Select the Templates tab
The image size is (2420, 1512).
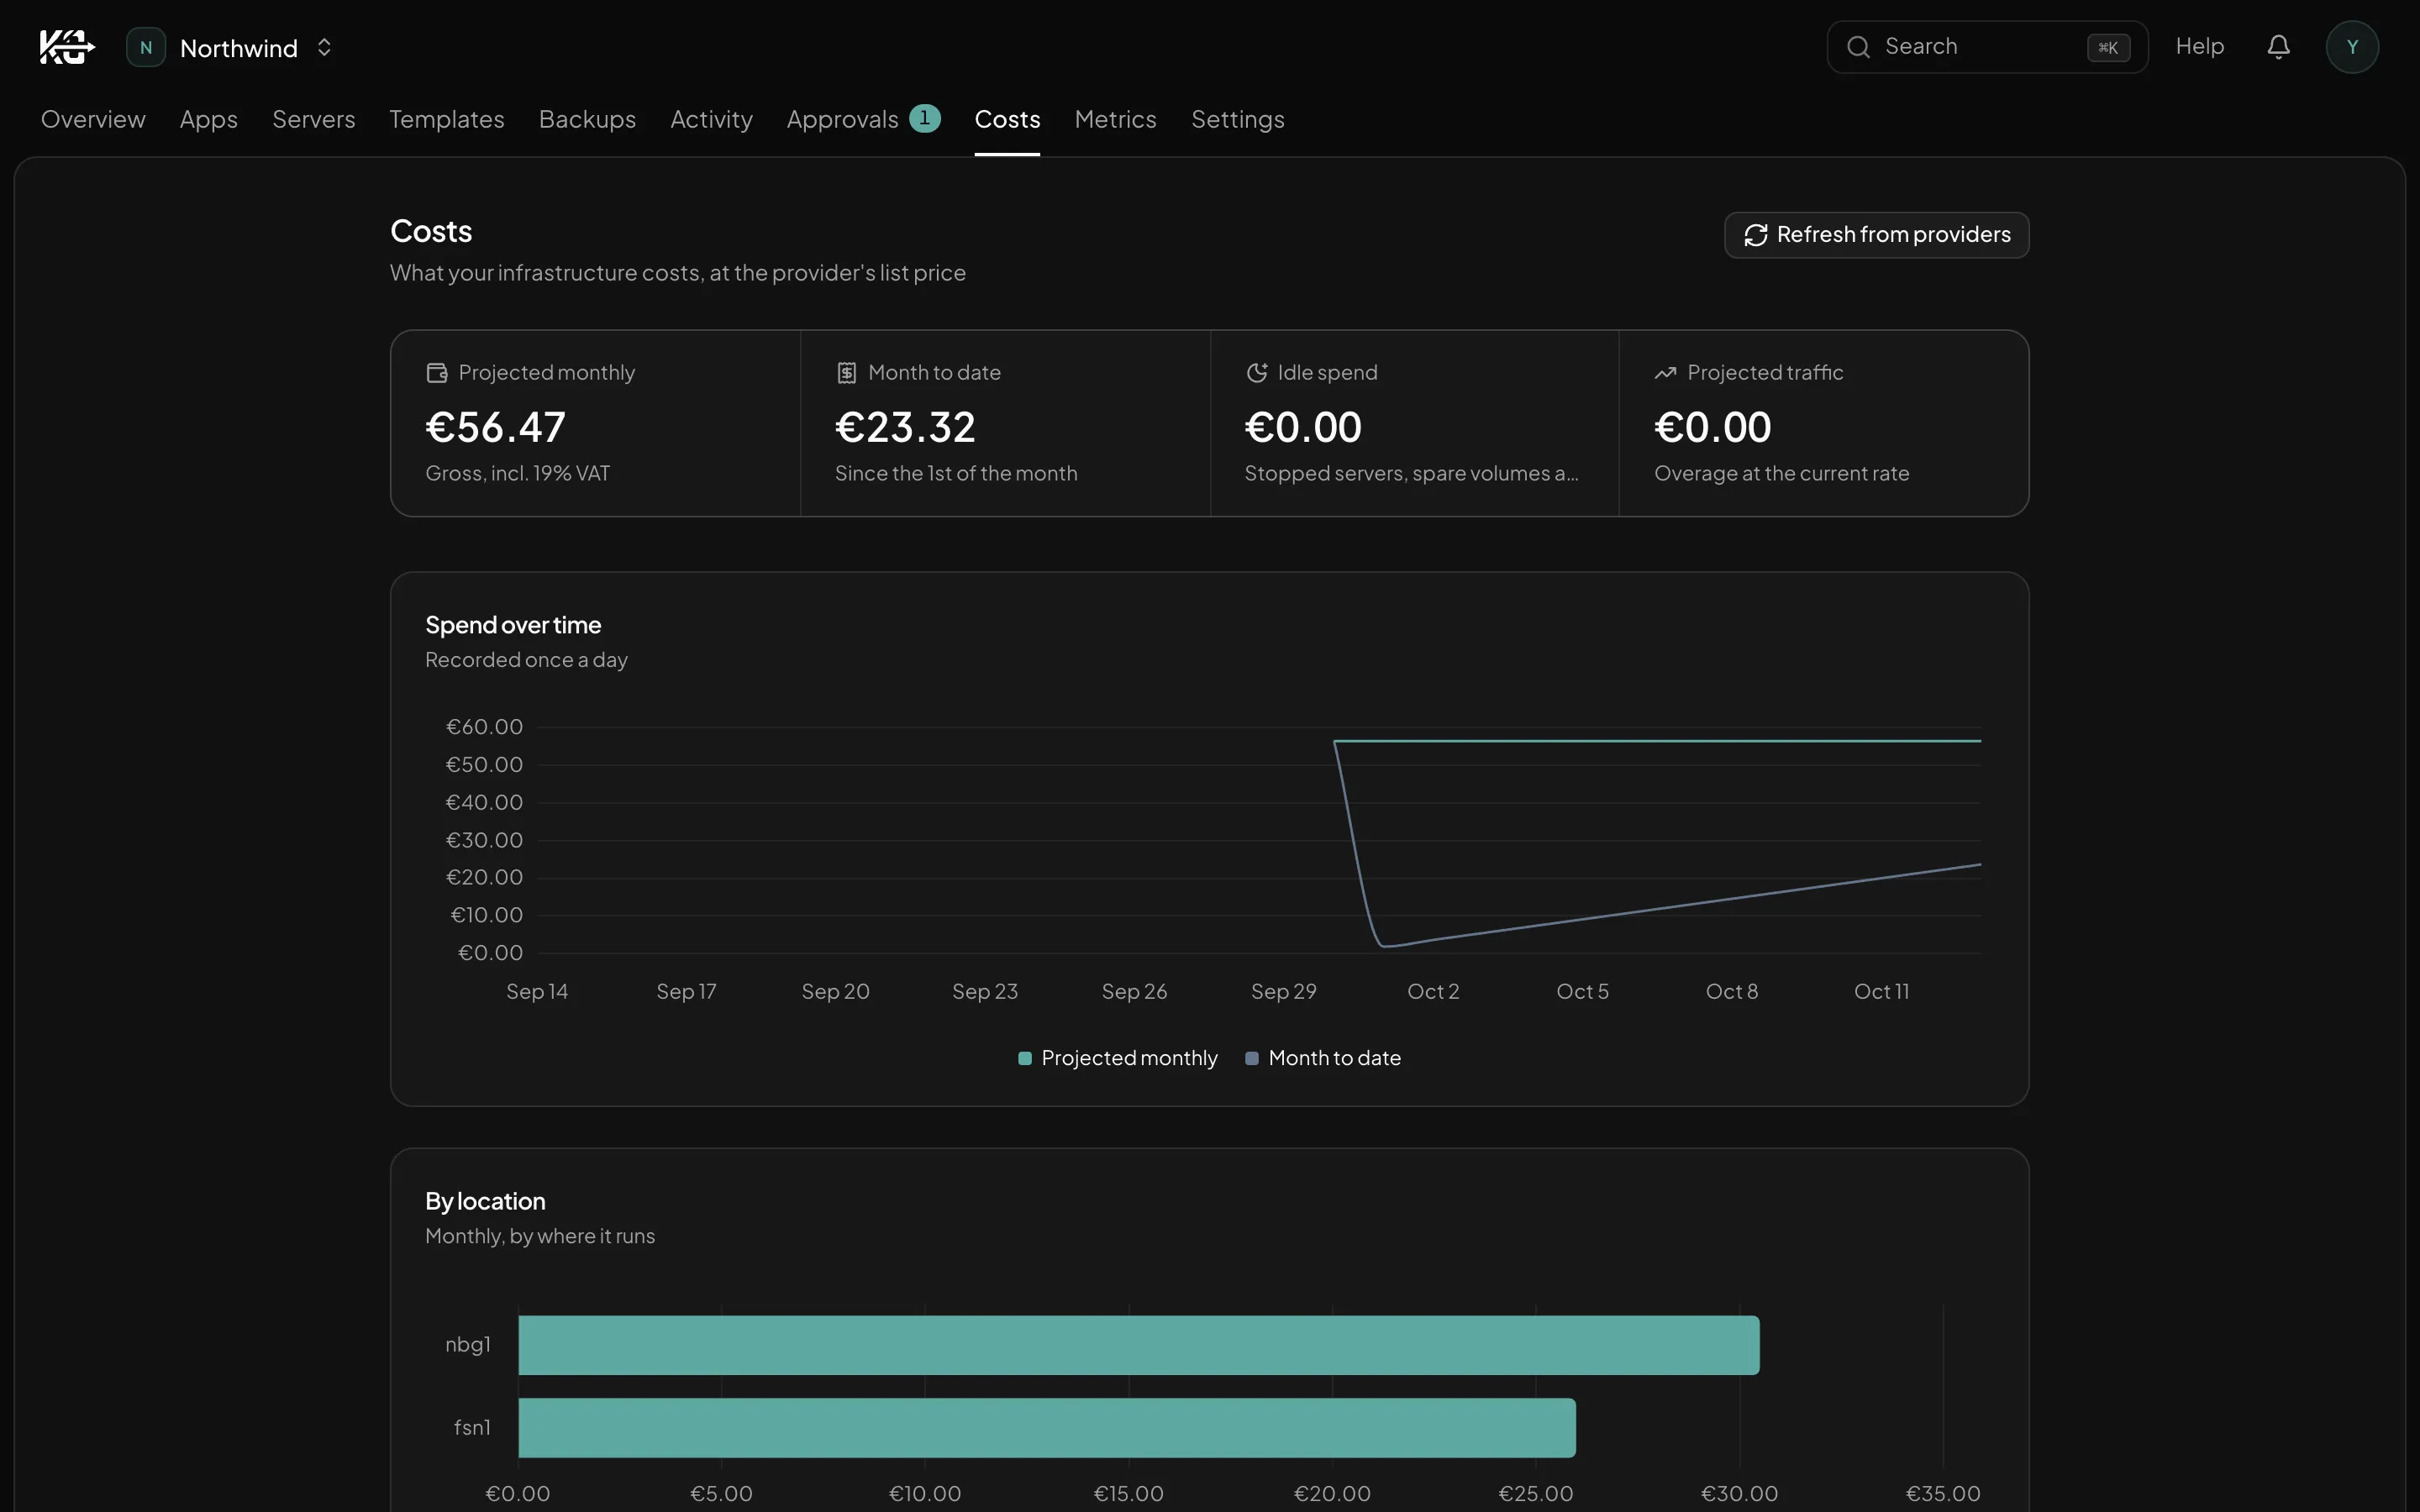click(447, 119)
